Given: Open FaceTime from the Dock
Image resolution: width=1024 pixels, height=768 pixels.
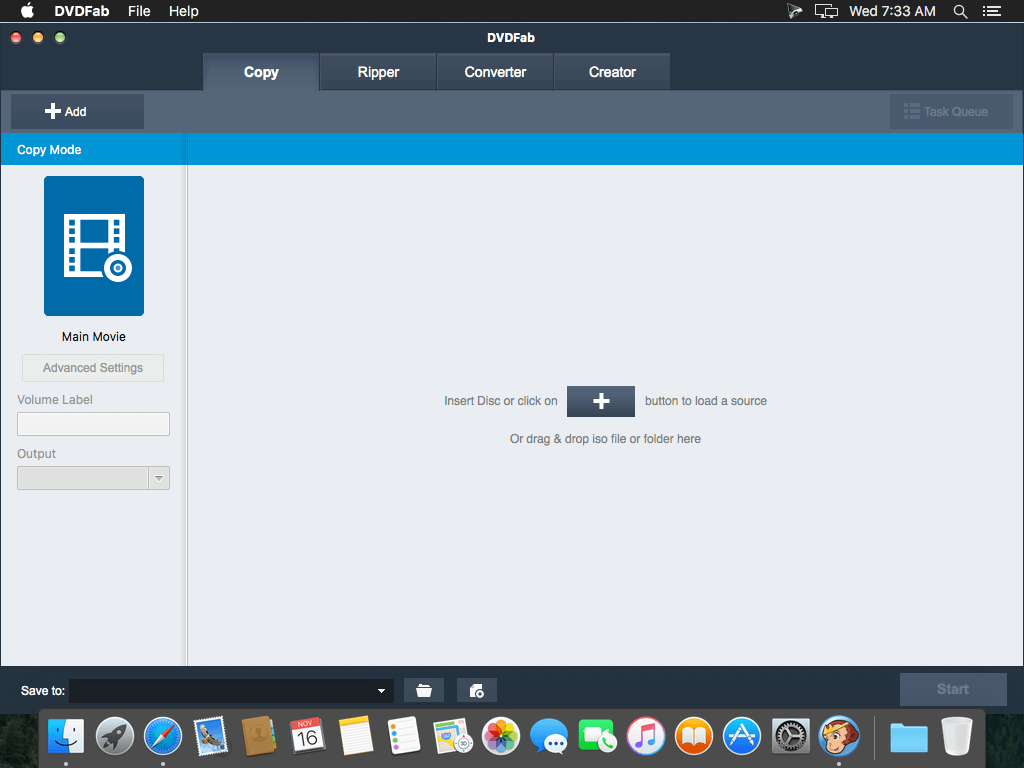Looking at the screenshot, I should [x=597, y=736].
